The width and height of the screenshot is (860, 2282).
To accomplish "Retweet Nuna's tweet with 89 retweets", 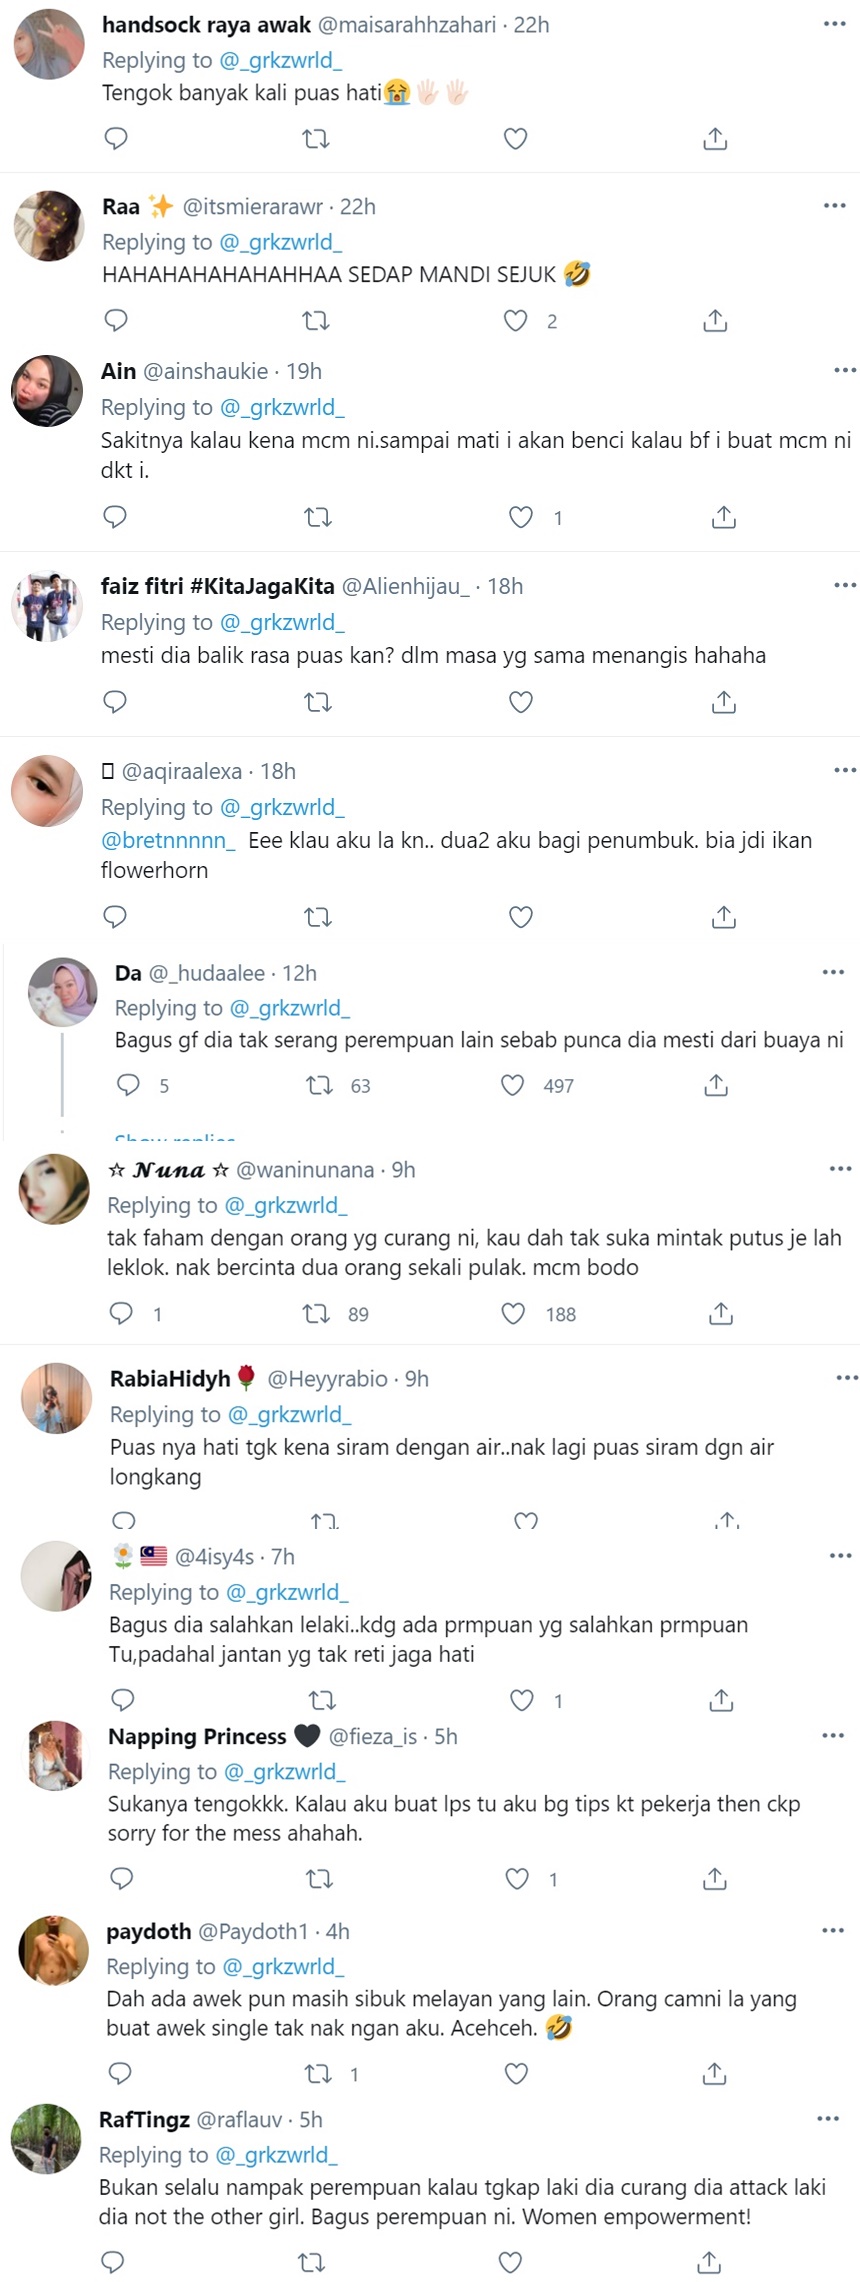I will (317, 1313).
